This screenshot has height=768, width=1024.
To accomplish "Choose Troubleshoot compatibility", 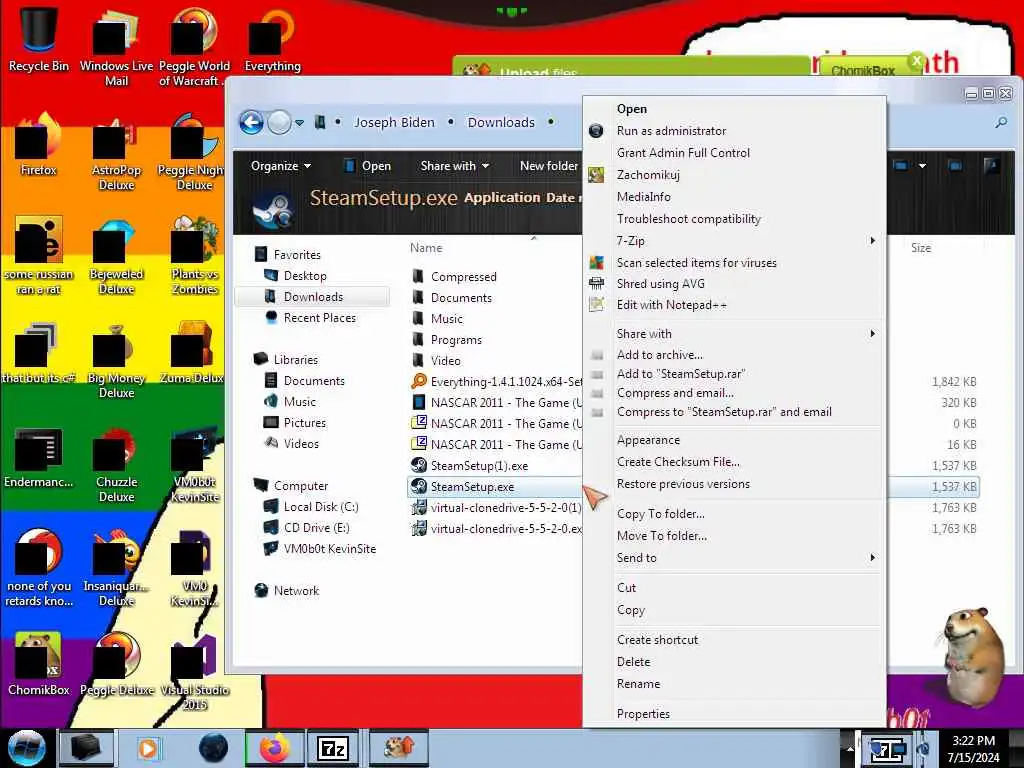I will coord(734,219).
